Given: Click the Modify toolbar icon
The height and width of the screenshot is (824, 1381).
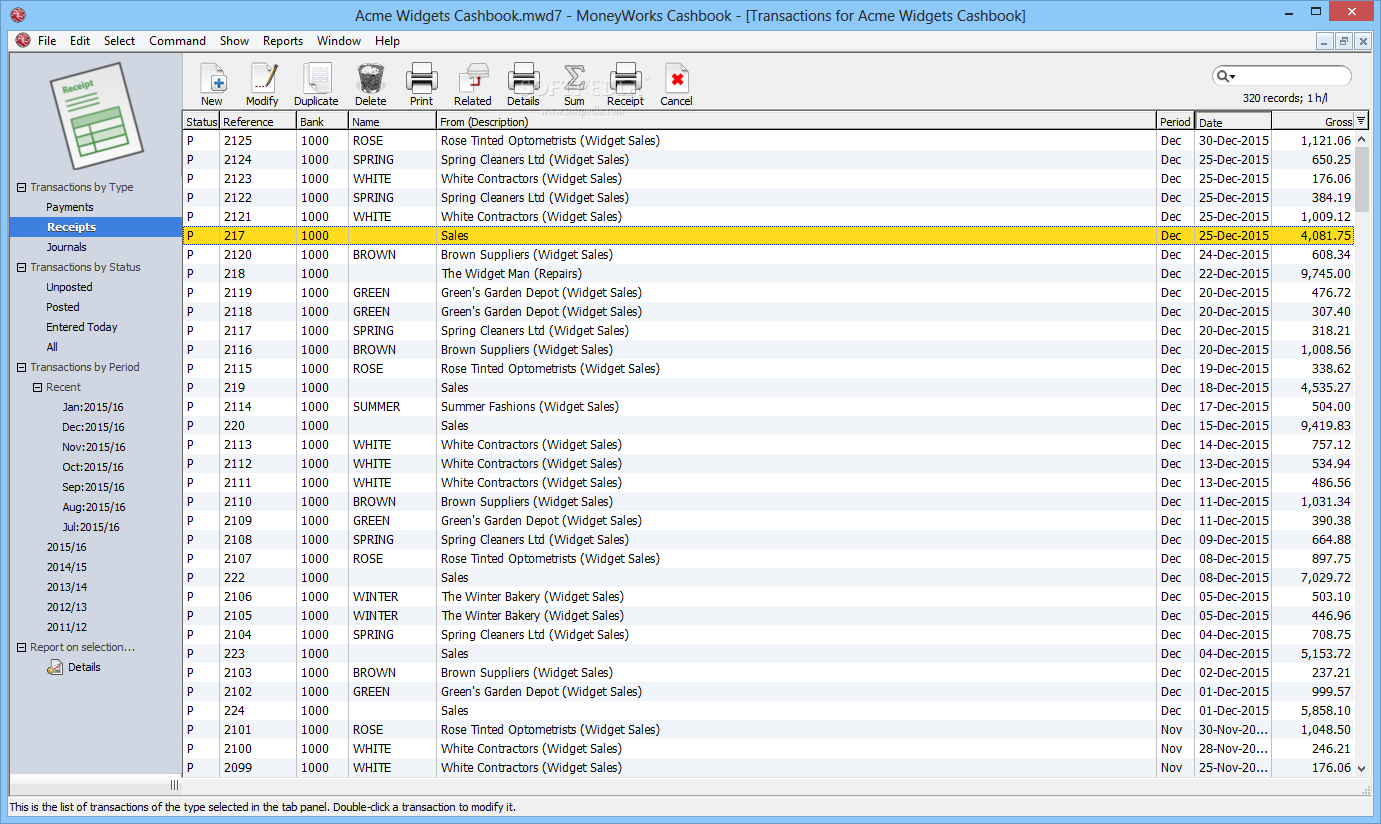Looking at the screenshot, I should point(263,78).
